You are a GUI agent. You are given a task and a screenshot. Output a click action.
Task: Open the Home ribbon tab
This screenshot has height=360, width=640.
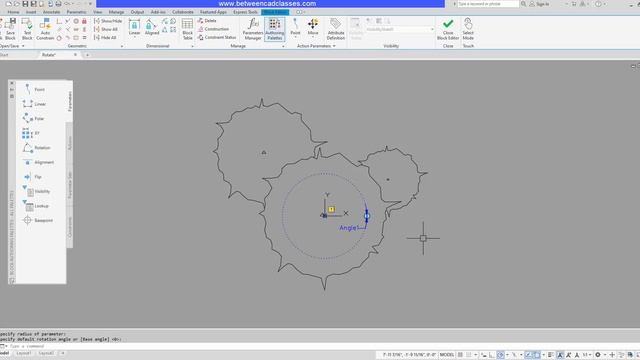point(13,12)
